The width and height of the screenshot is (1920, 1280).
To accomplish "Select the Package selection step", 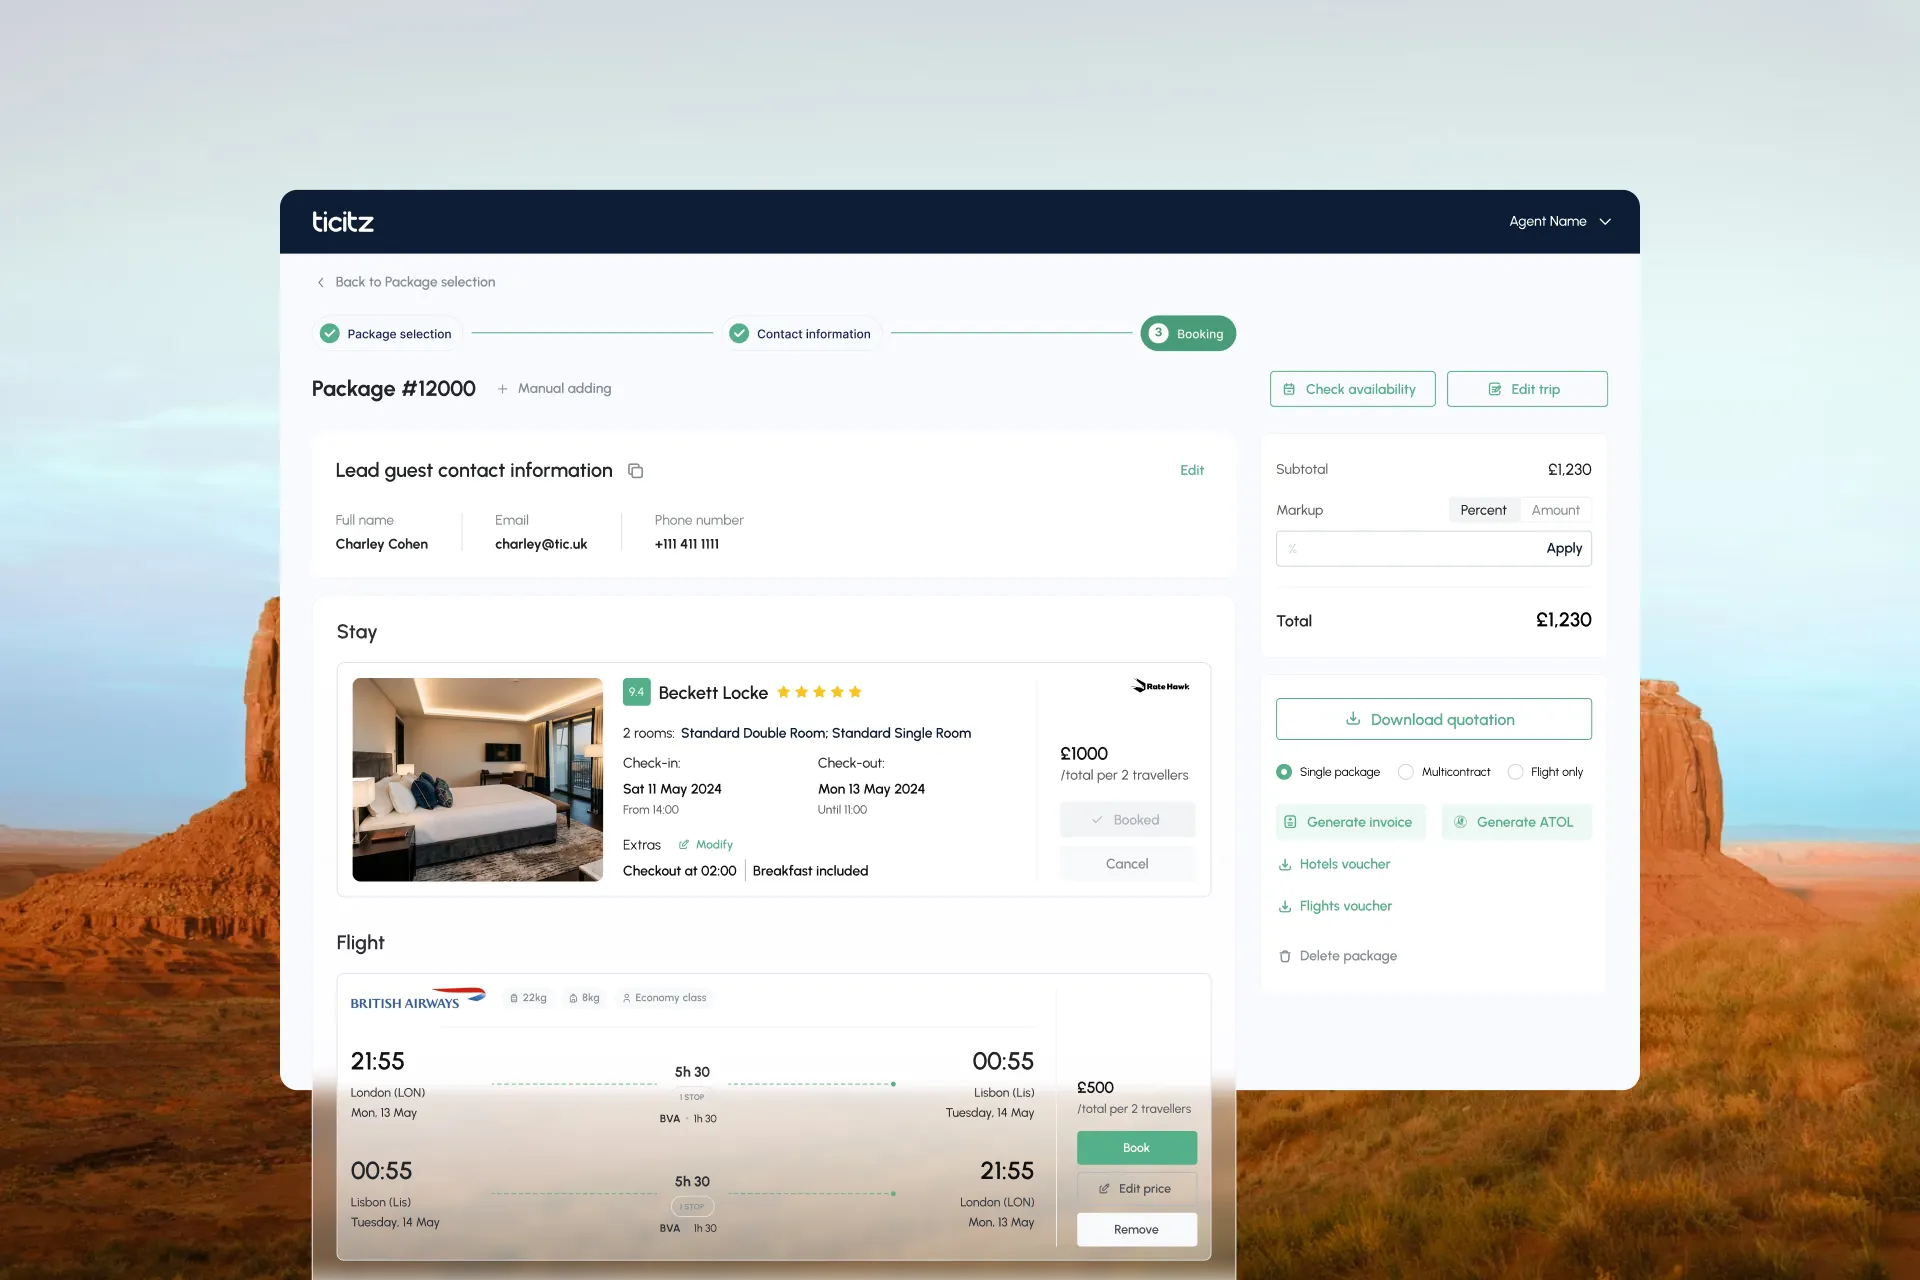I will coord(386,334).
